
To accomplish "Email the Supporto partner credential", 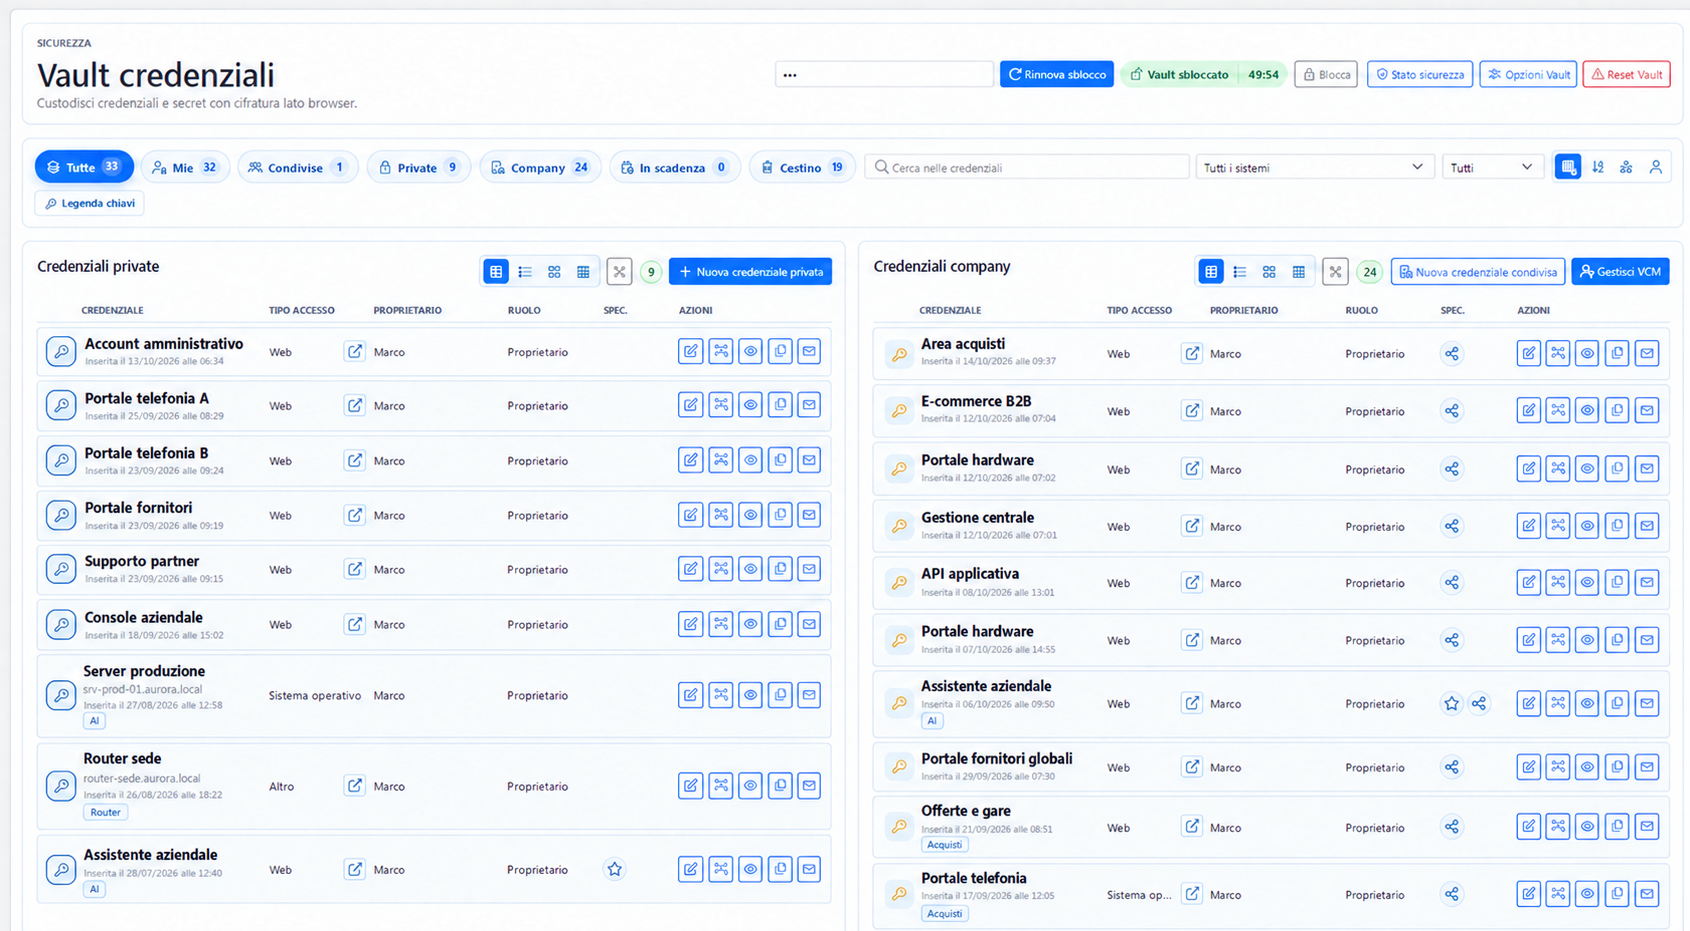I will (x=809, y=569).
